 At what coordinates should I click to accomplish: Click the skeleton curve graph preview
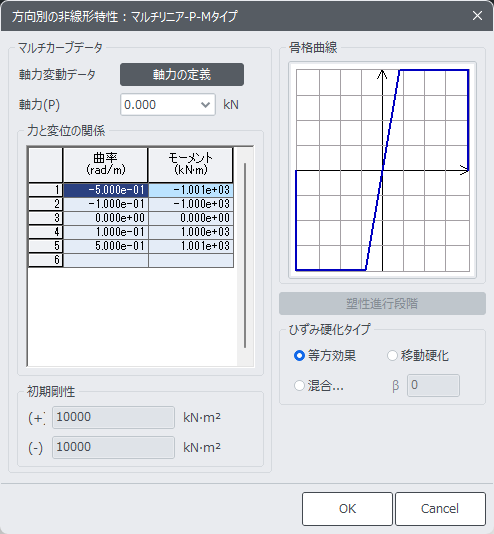382,170
